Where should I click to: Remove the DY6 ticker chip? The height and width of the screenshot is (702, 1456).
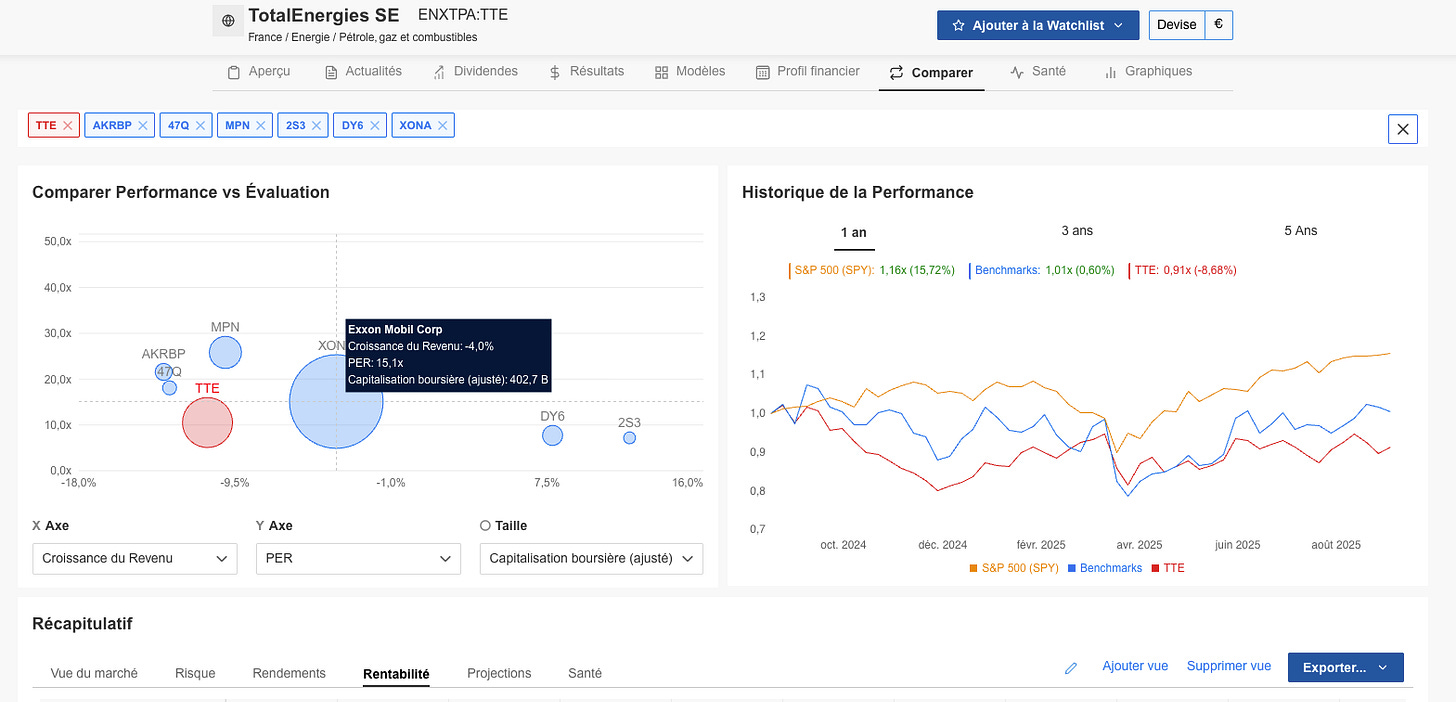375,125
